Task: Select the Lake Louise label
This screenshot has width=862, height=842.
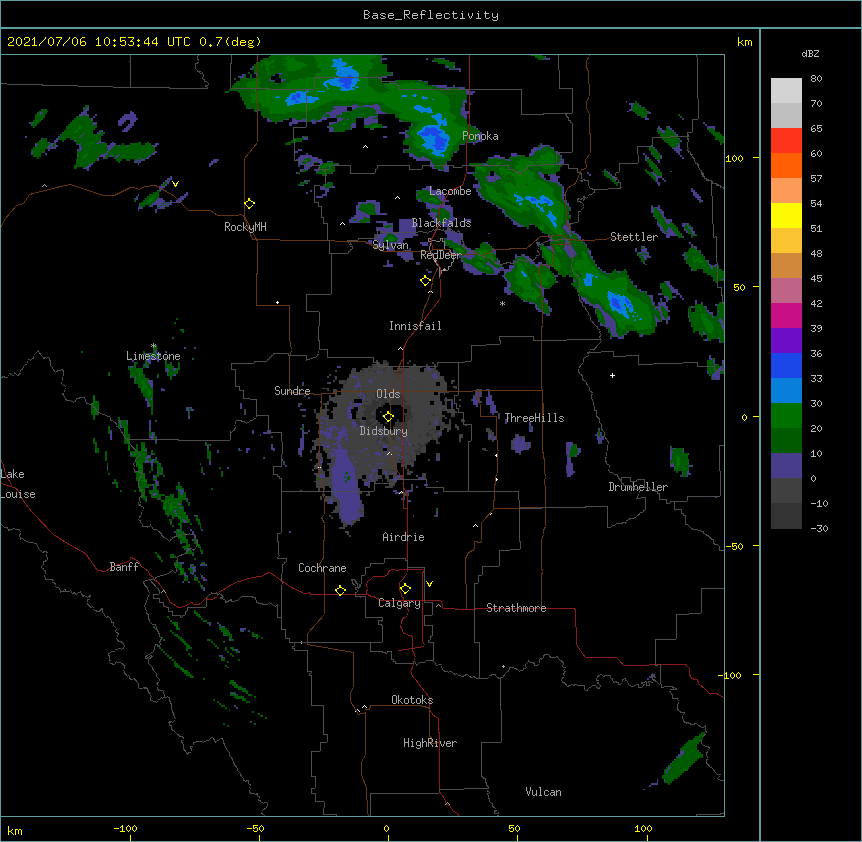Action: pyautogui.click(x=18, y=484)
